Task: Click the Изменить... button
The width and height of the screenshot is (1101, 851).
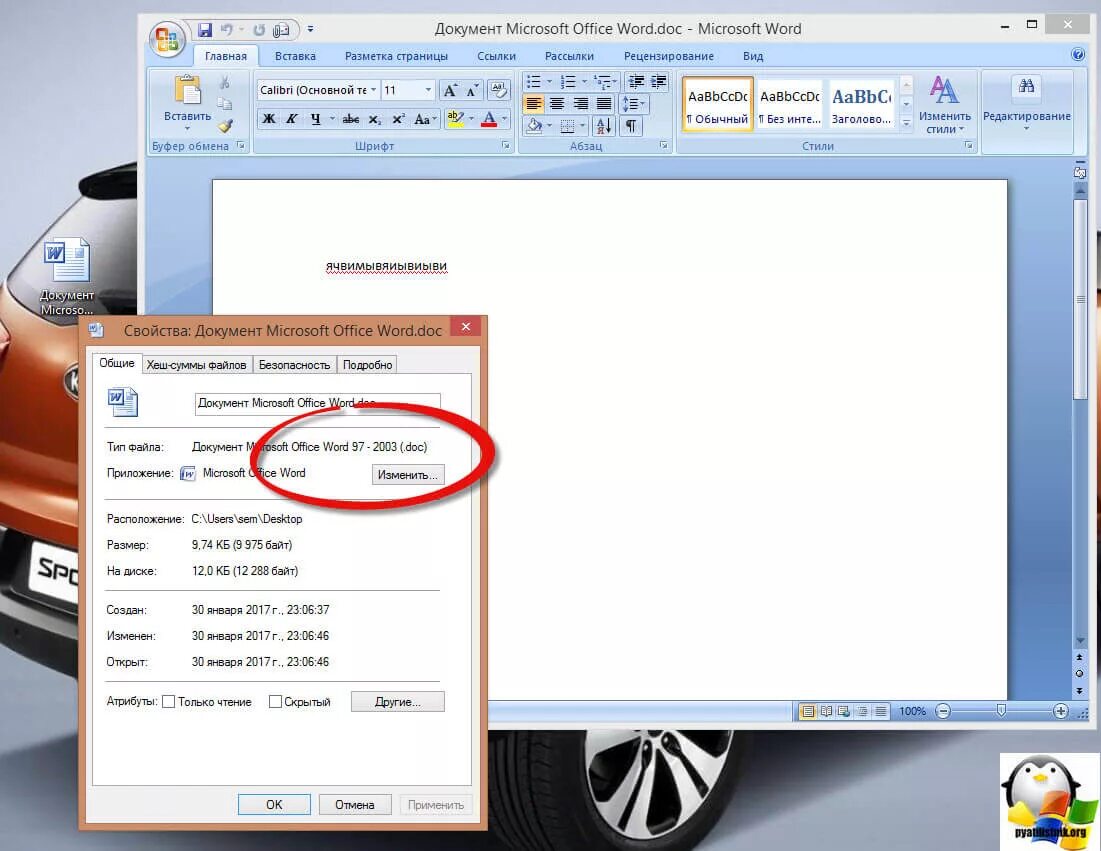Action: [x=408, y=475]
